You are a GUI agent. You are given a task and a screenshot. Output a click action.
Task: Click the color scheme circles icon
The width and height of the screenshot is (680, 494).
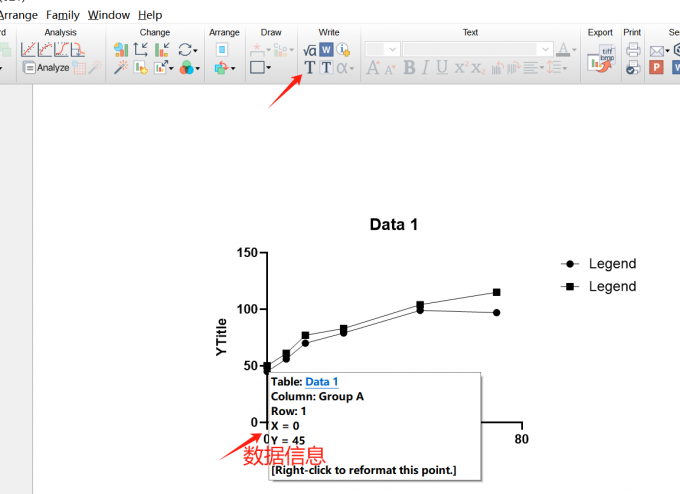pyautogui.click(x=188, y=68)
